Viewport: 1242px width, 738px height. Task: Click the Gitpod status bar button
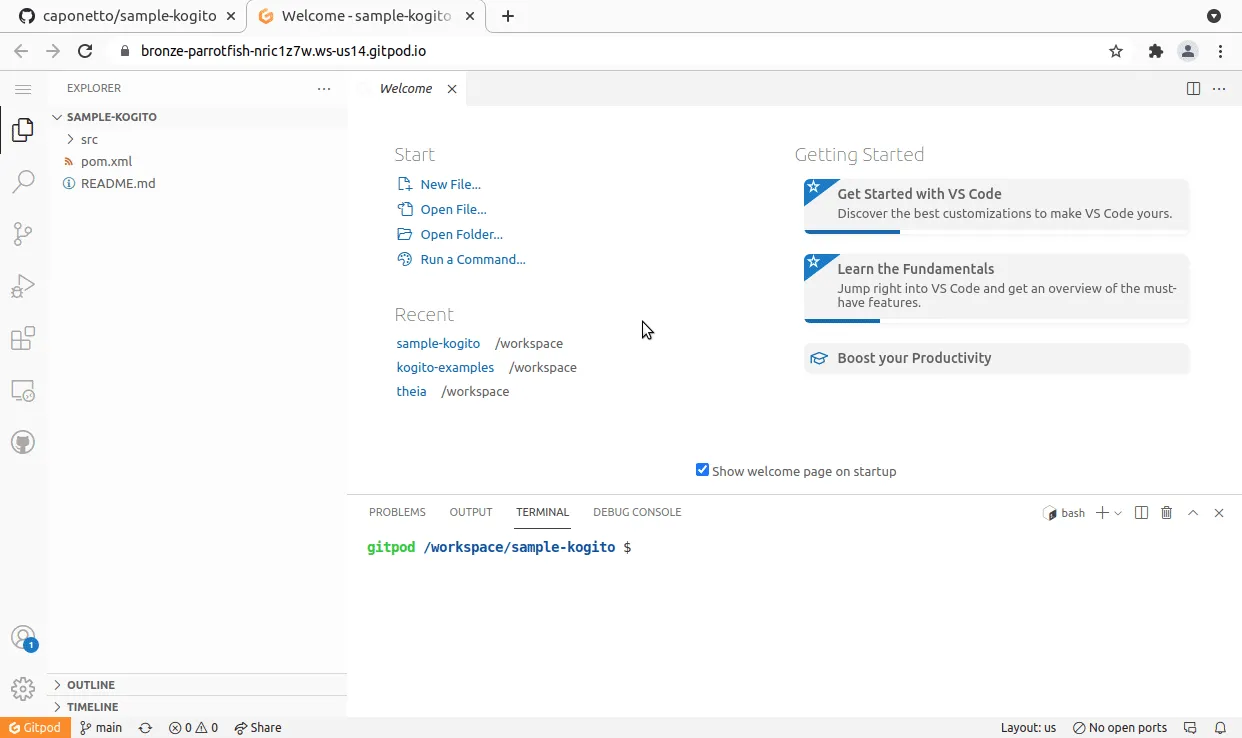point(35,728)
